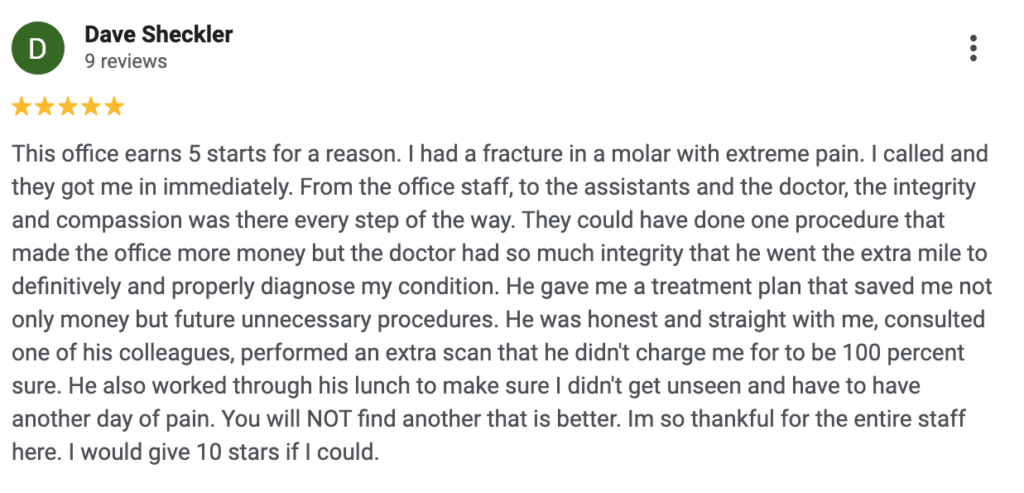
Task: Click the fourth star of the rating
Action: point(90,106)
